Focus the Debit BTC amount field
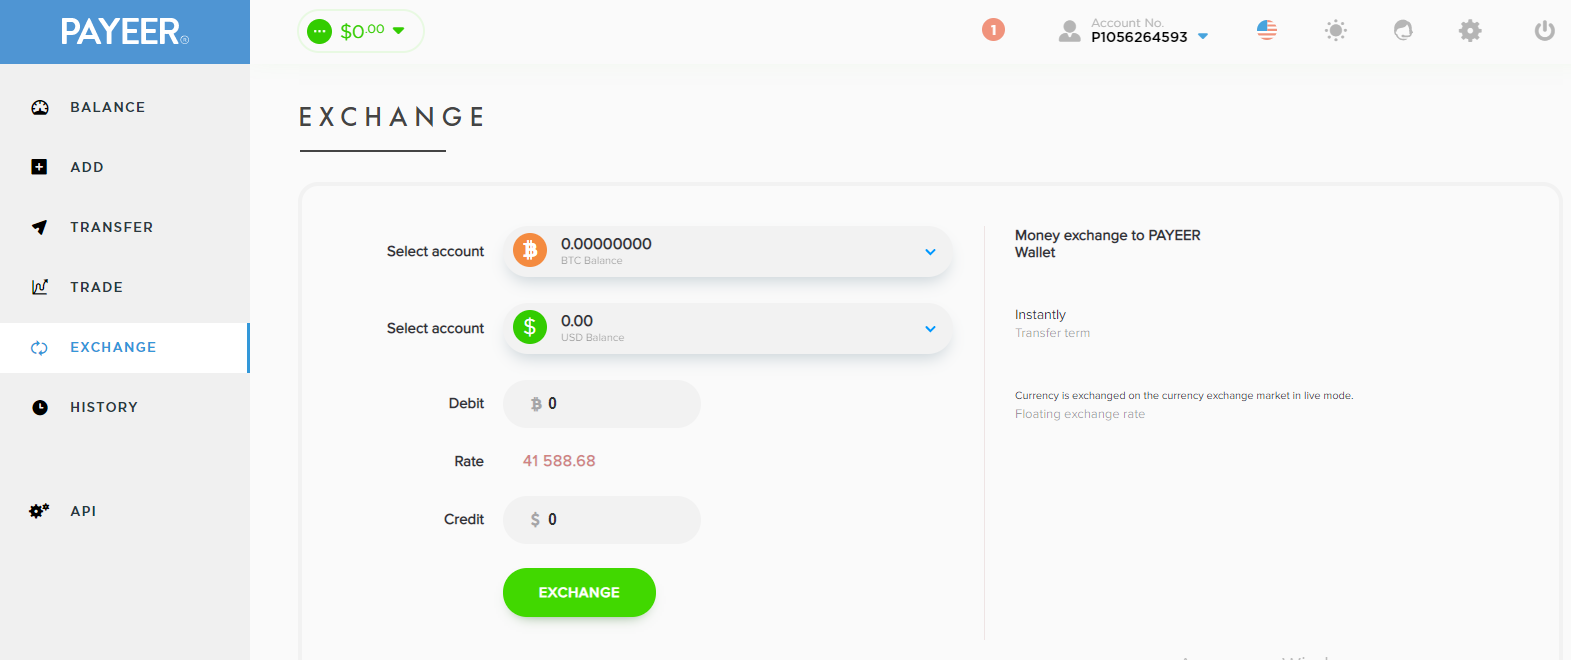This screenshot has height=660, width=1571. pyautogui.click(x=602, y=404)
